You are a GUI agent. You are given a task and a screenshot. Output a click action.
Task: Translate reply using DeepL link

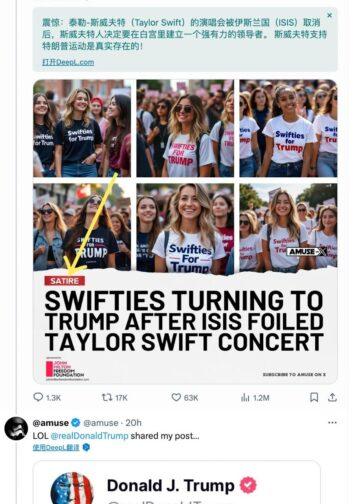[x=56, y=447]
